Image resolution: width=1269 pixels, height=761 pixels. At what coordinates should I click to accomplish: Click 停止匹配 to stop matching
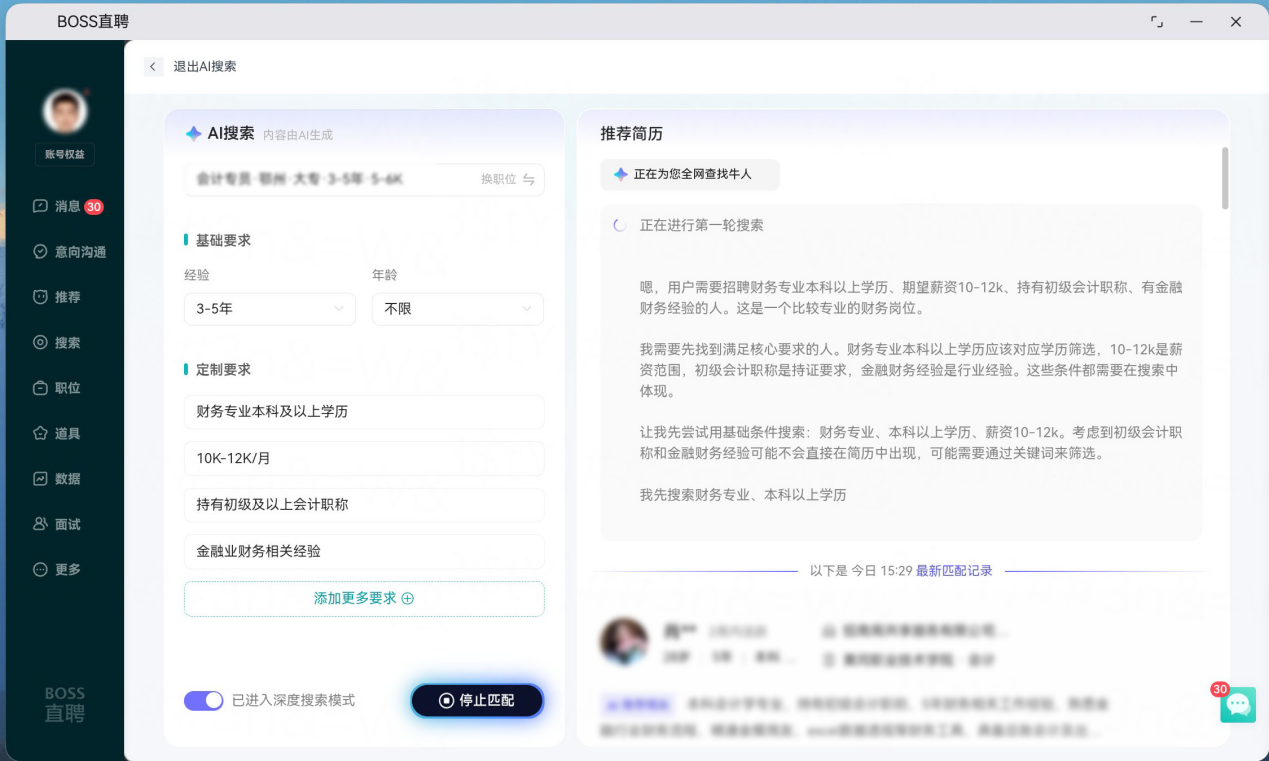pyautogui.click(x=477, y=701)
